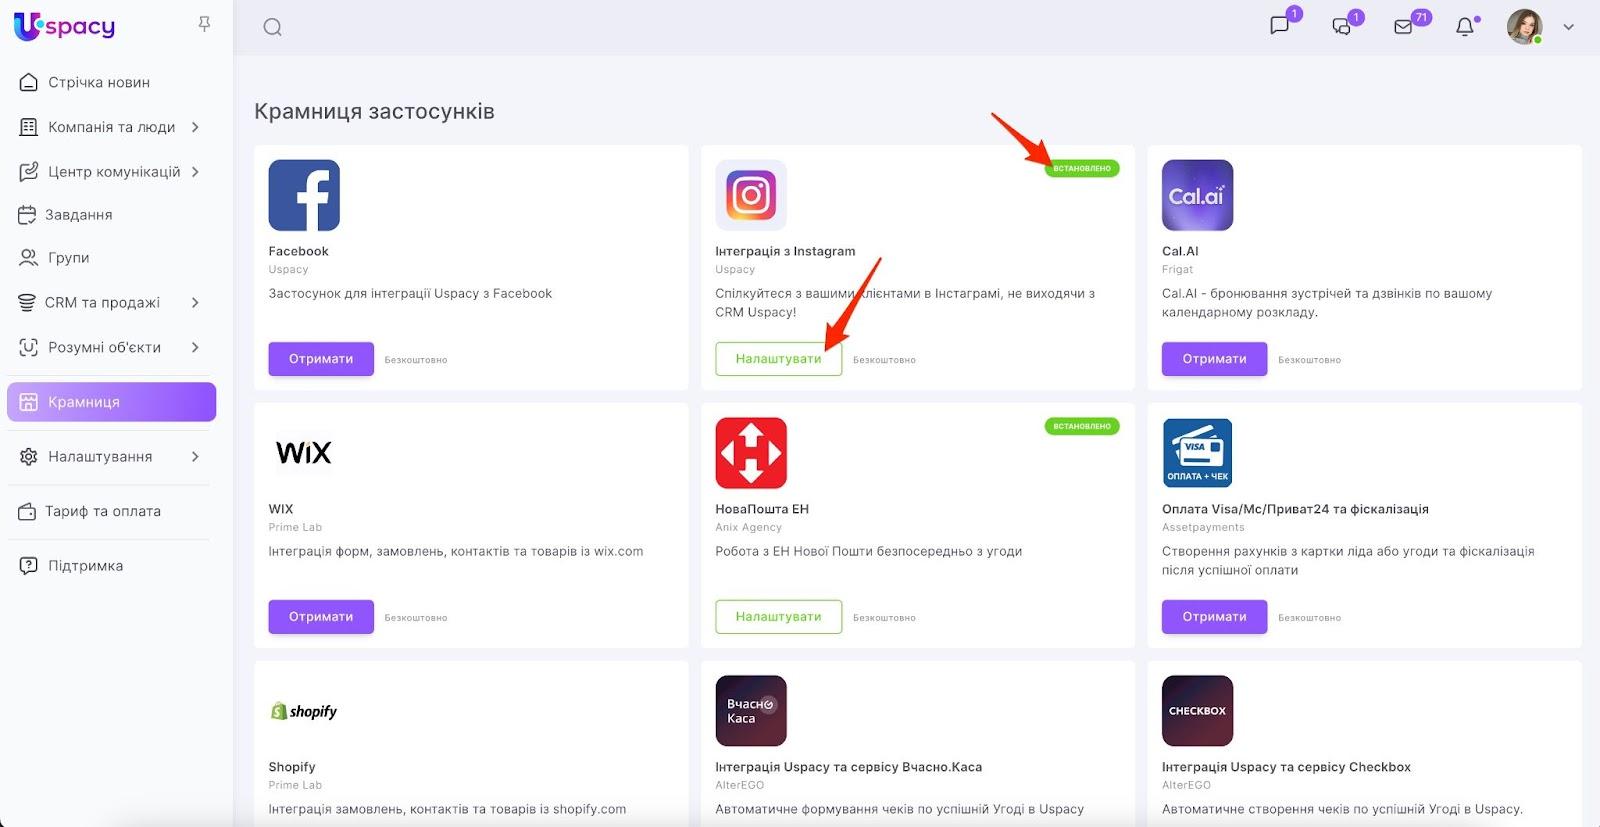Go to Стрічка новин
The height and width of the screenshot is (827, 1600).
coord(98,82)
